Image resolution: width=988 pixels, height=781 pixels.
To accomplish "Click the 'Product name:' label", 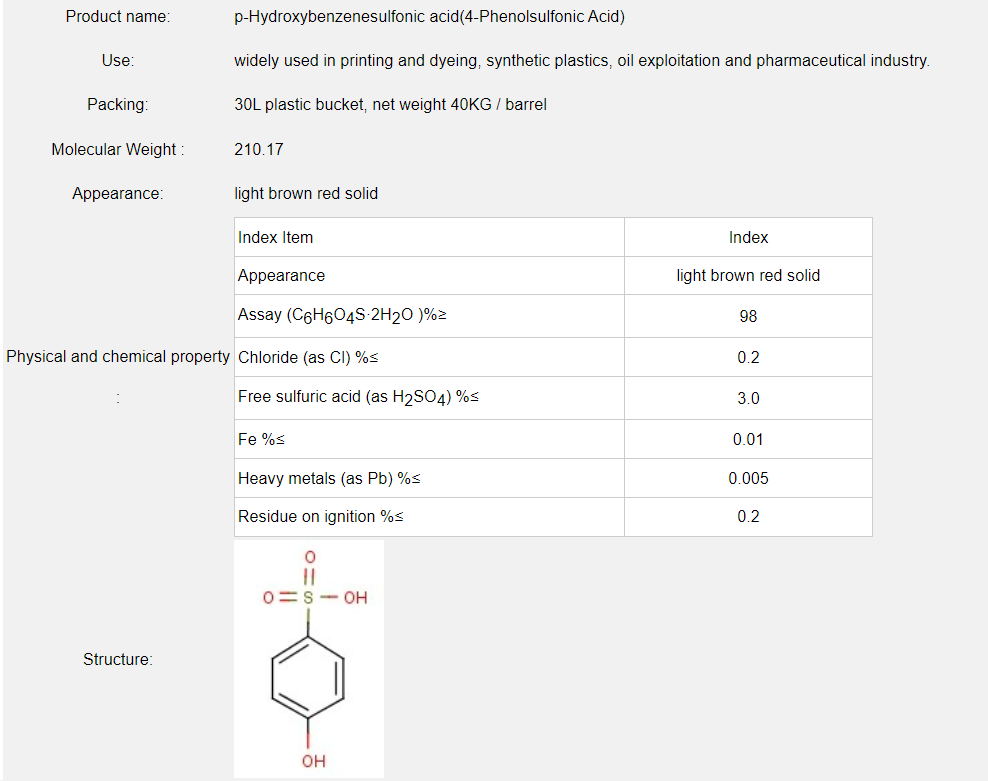I will [118, 17].
